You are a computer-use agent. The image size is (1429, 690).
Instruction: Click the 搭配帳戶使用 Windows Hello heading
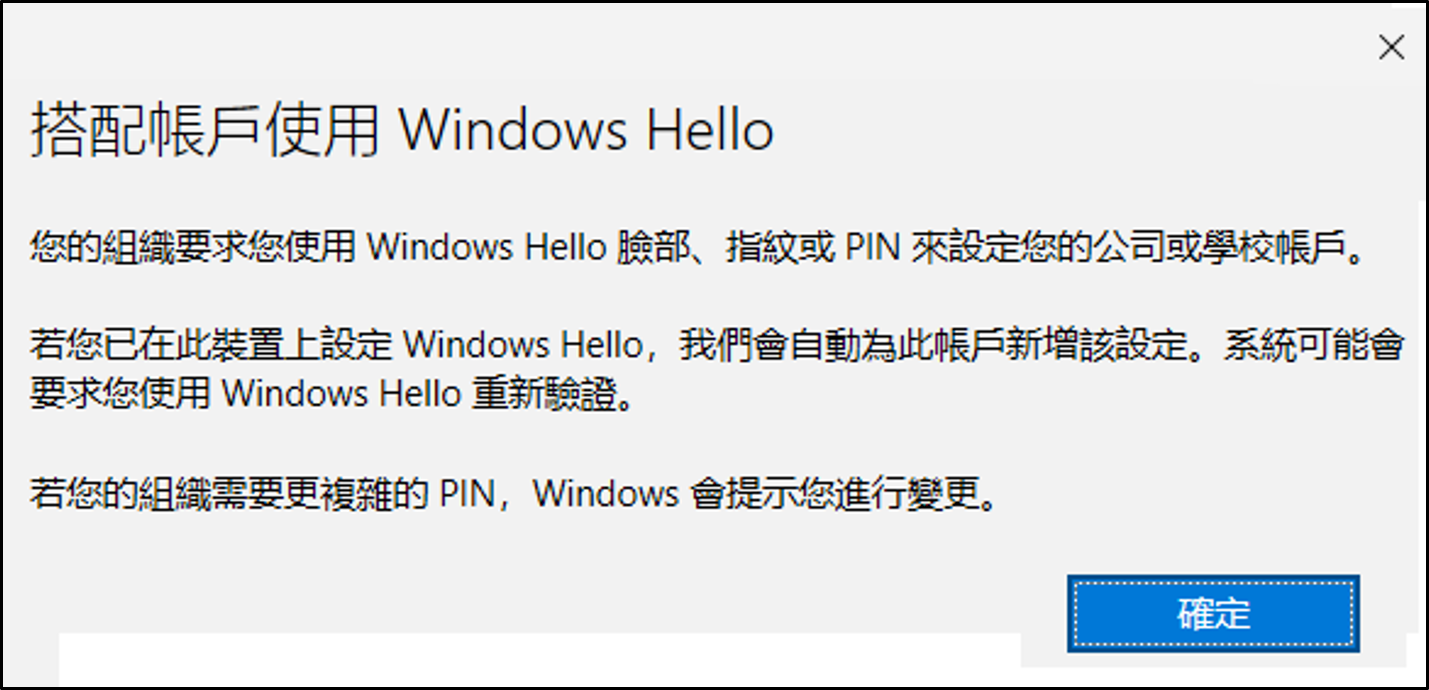click(x=402, y=131)
